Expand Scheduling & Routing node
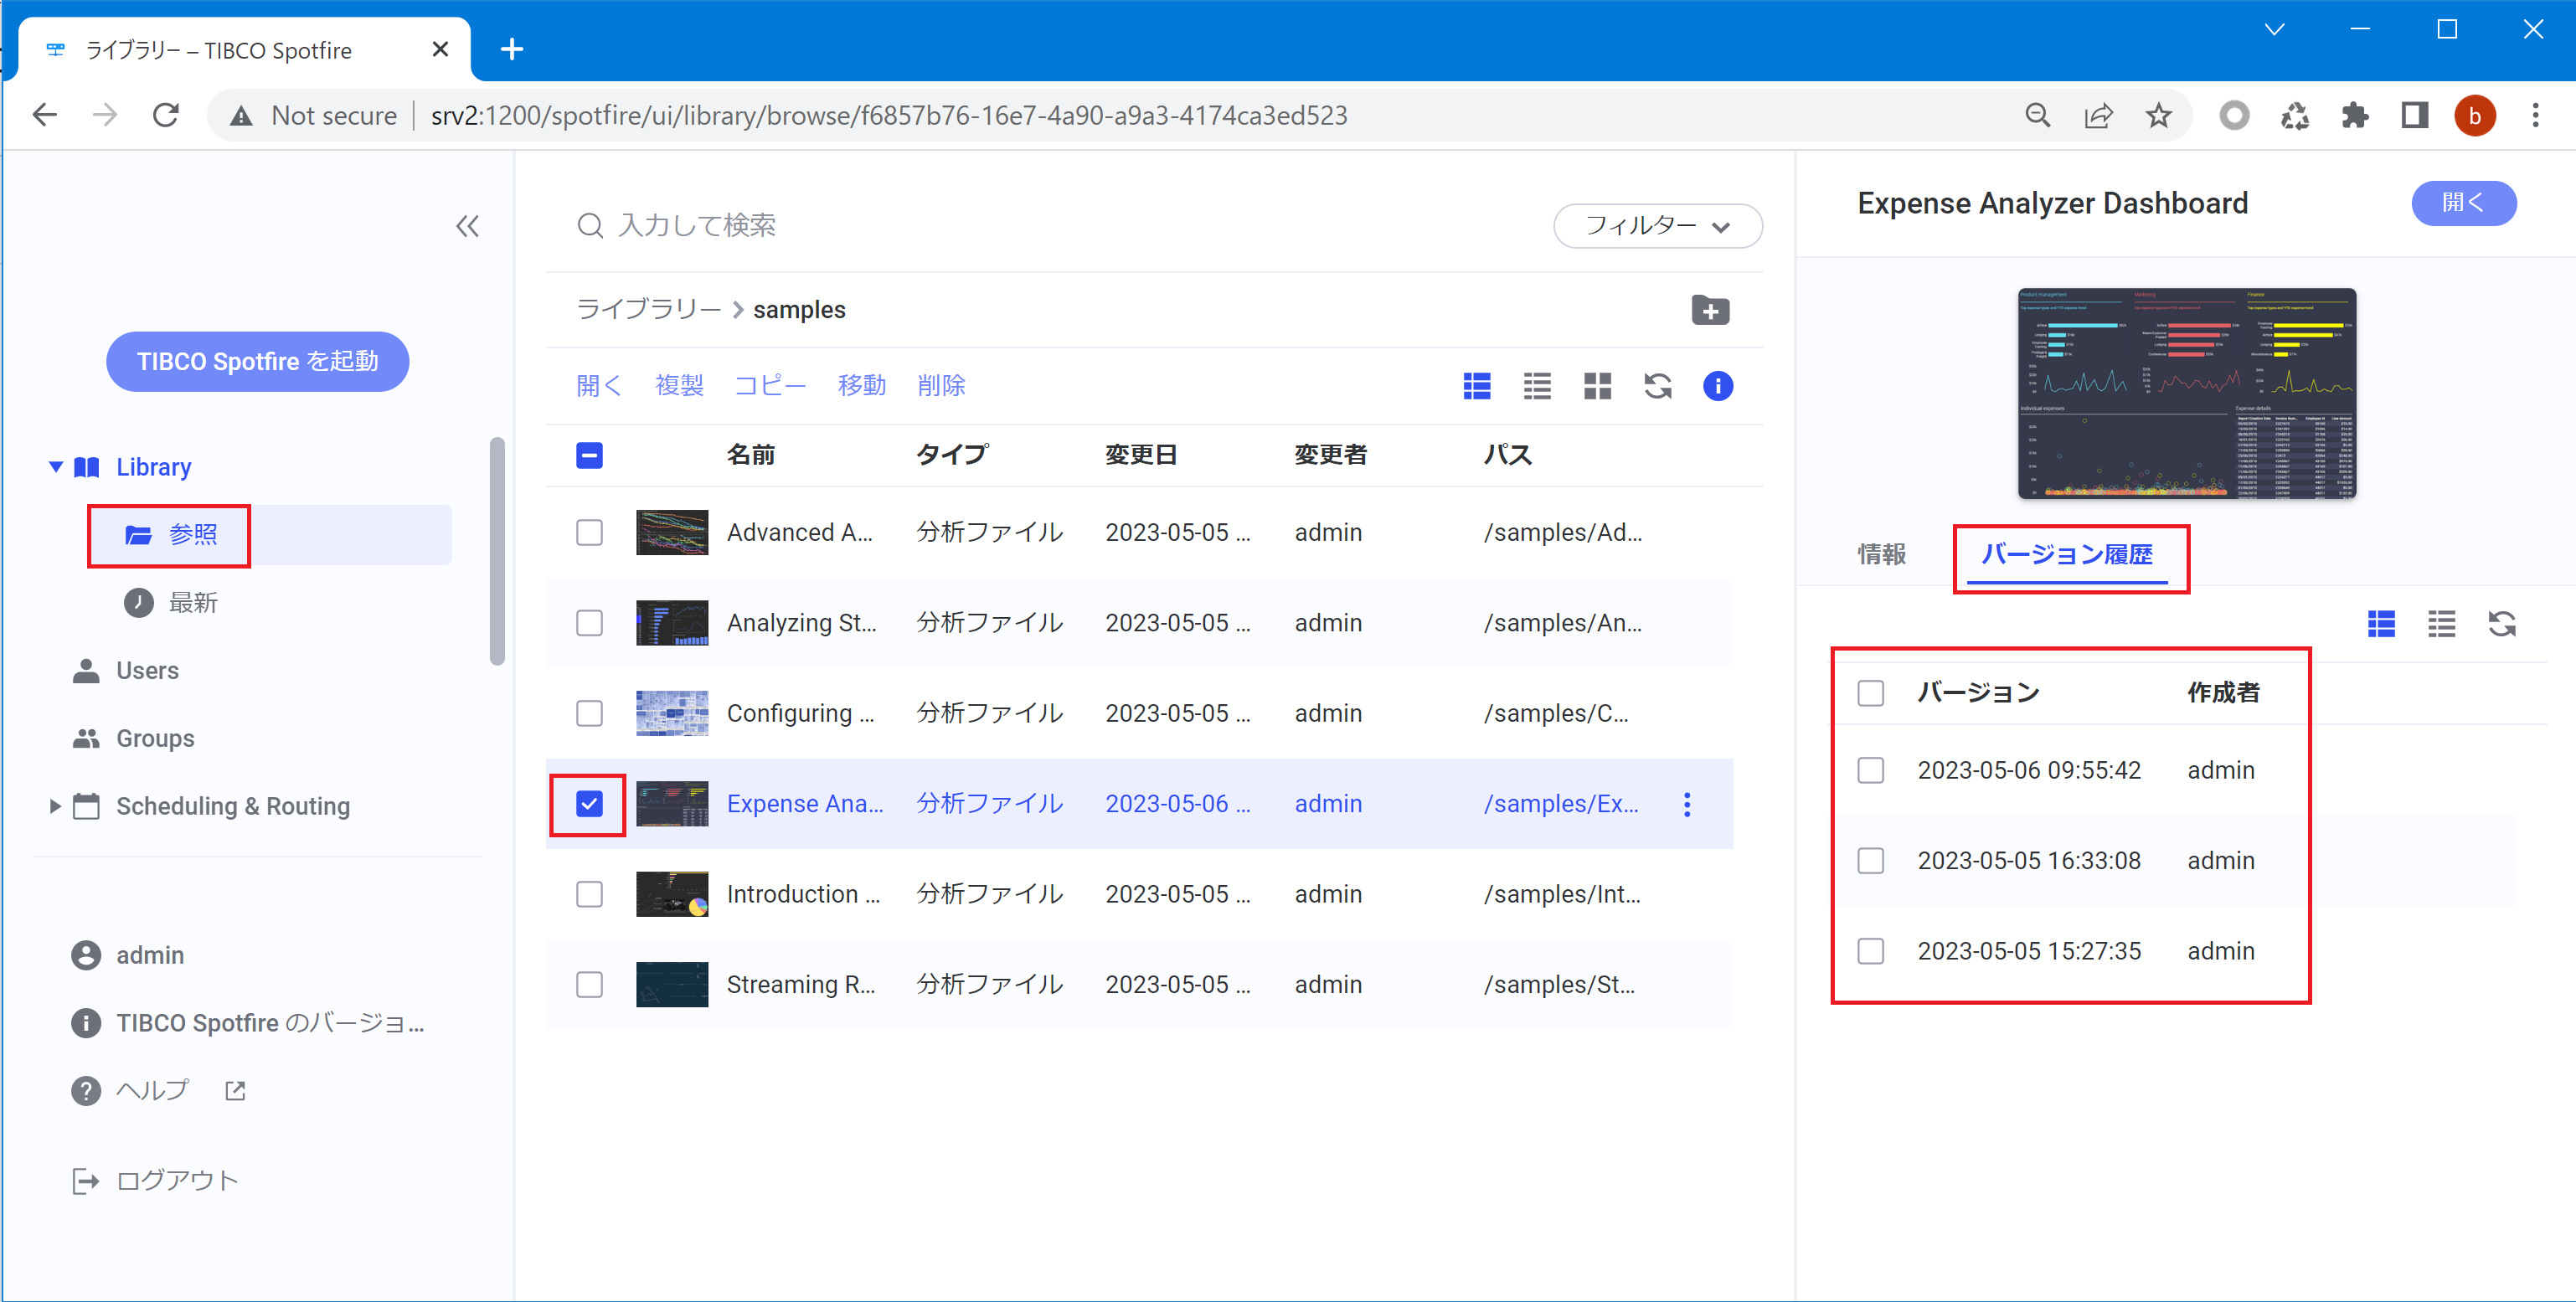The width and height of the screenshot is (2576, 1302). click(x=55, y=806)
